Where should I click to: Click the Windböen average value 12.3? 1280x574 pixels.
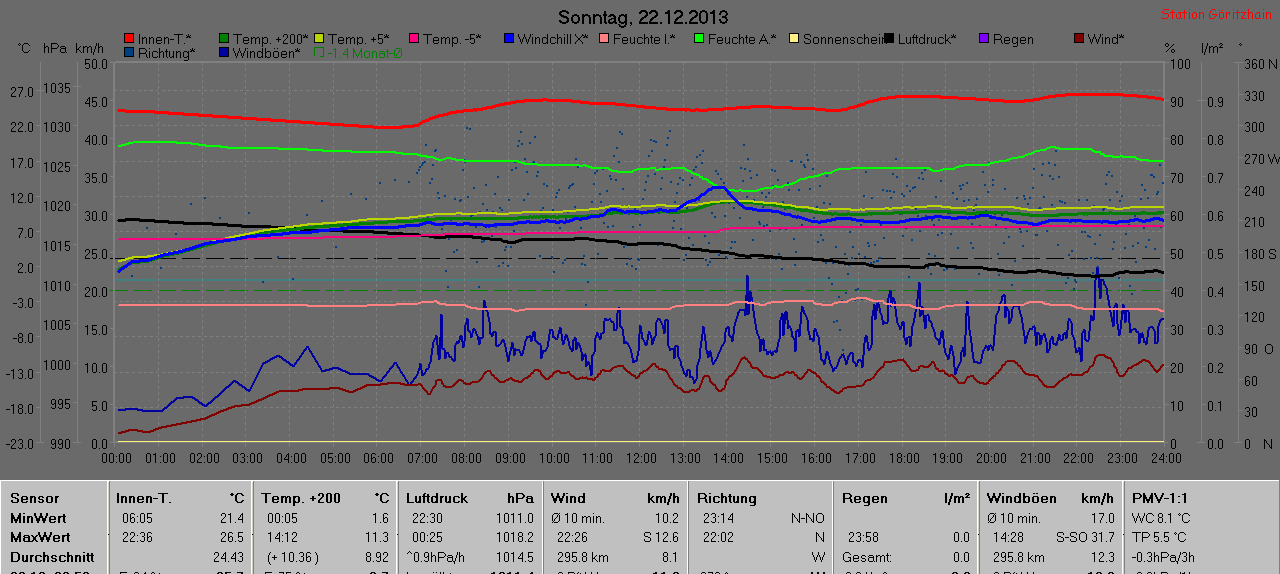point(1102,557)
